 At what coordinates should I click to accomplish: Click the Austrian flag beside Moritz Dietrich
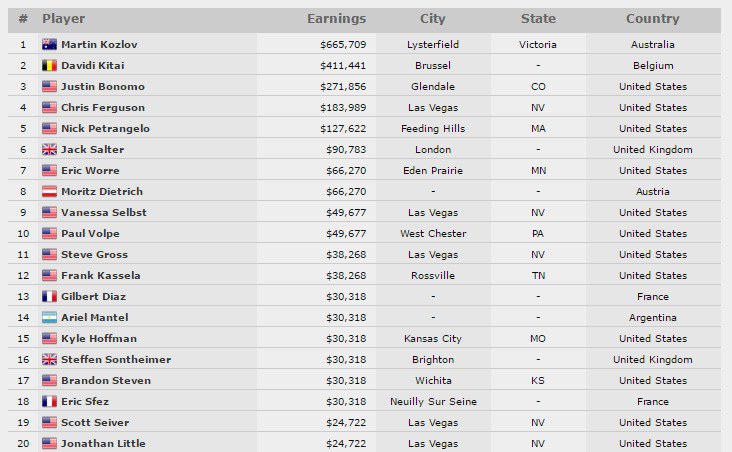click(49, 192)
